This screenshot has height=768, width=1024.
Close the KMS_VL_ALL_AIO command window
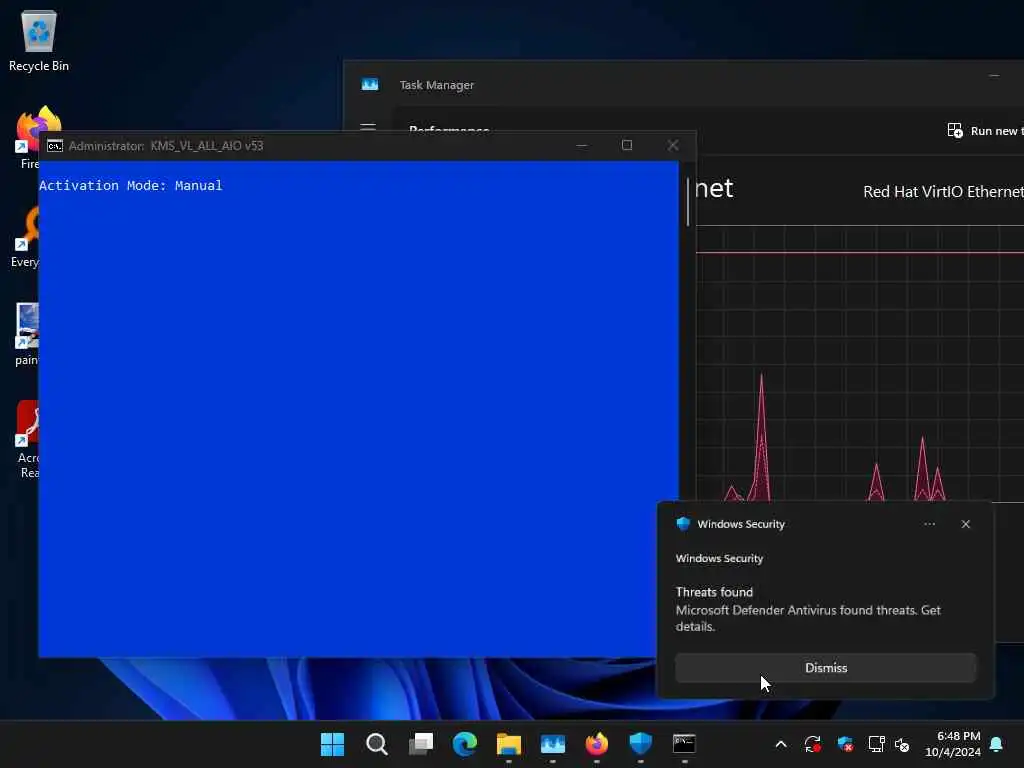pos(673,145)
